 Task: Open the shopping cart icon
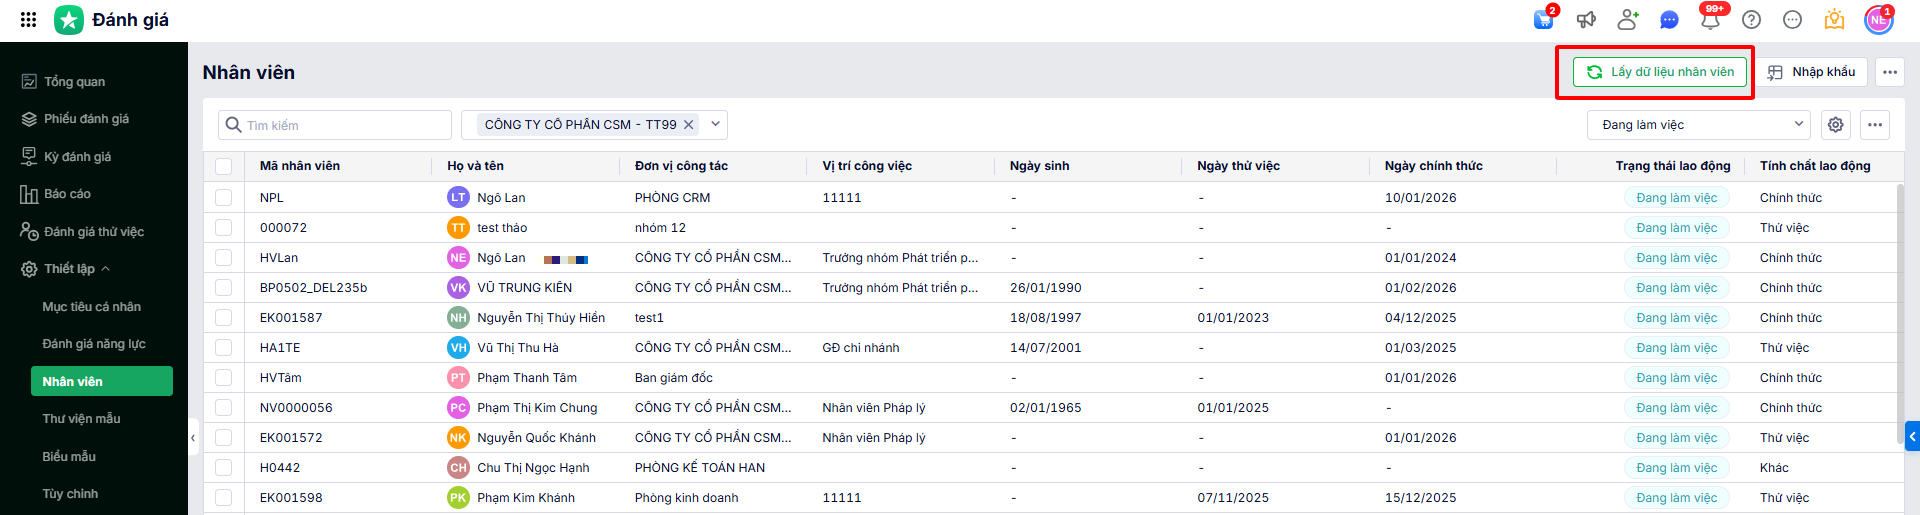tap(1543, 19)
